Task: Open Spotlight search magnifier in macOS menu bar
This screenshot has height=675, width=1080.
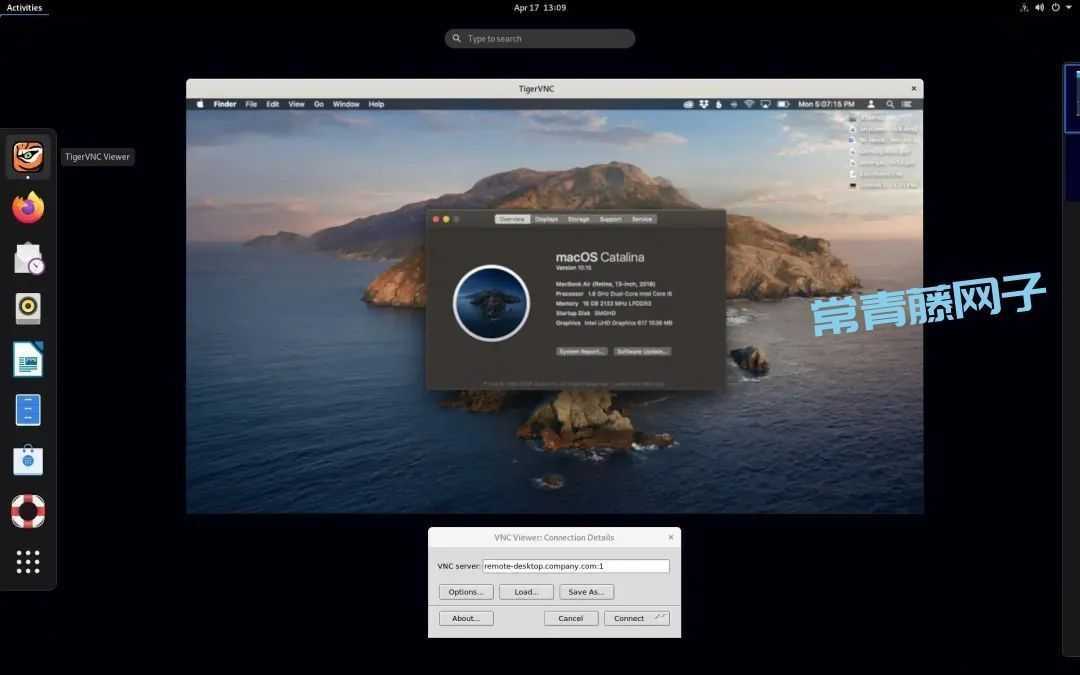Action: [890, 104]
